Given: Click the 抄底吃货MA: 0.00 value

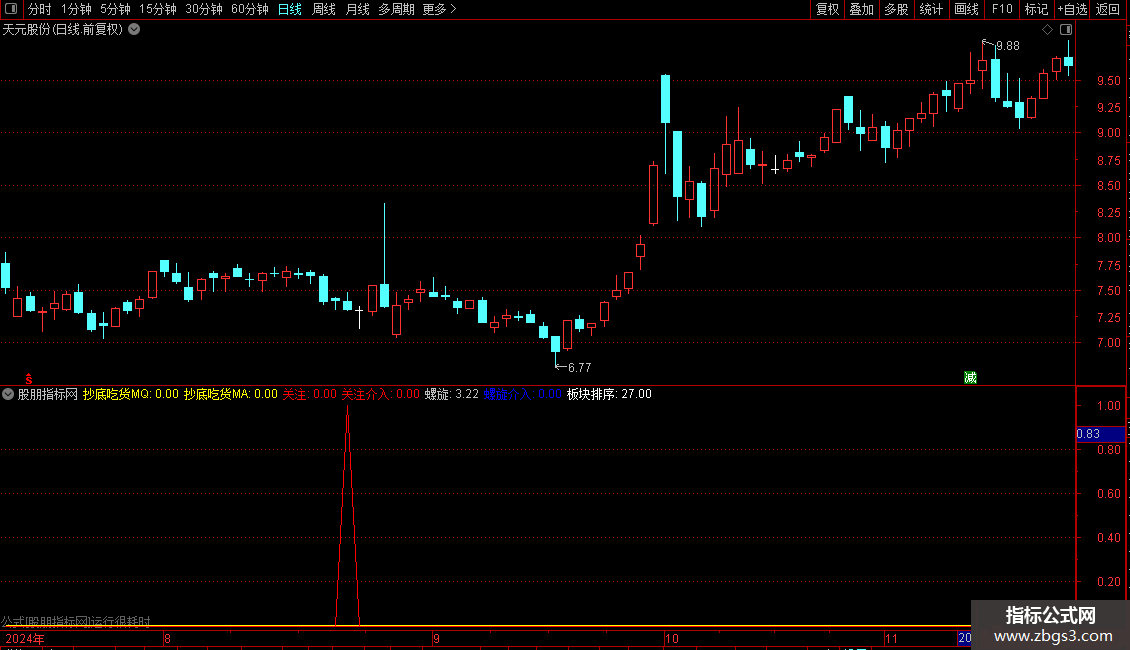Looking at the screenshot, I should pos(231,394).
